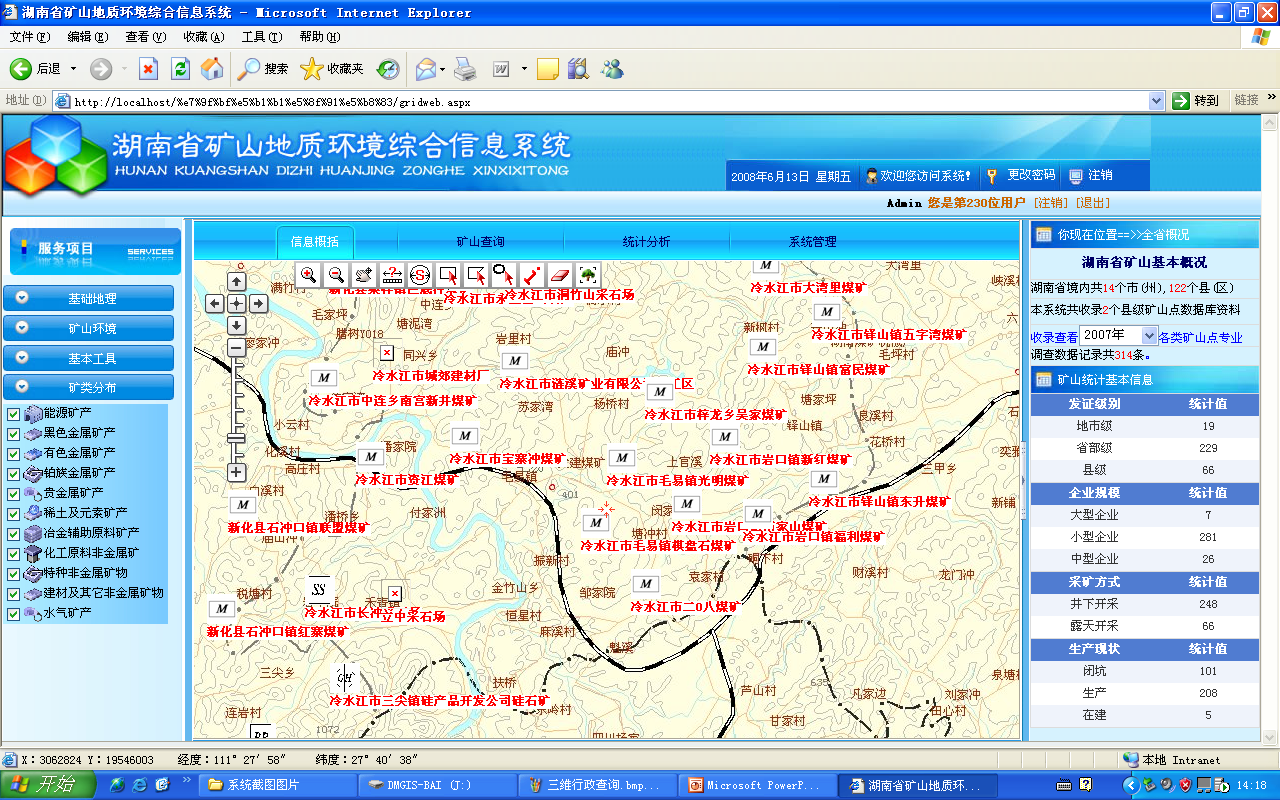
Task: Disable the 水气矿产 layer checkbox
Action: tap(13, 613)
